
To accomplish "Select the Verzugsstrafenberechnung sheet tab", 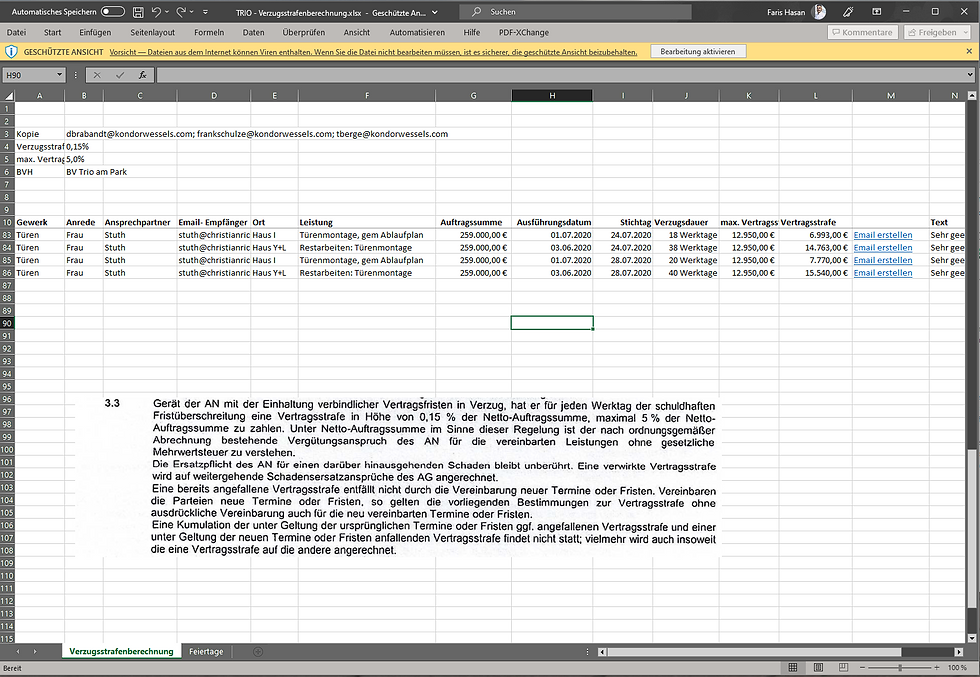I will pos(121,651).
